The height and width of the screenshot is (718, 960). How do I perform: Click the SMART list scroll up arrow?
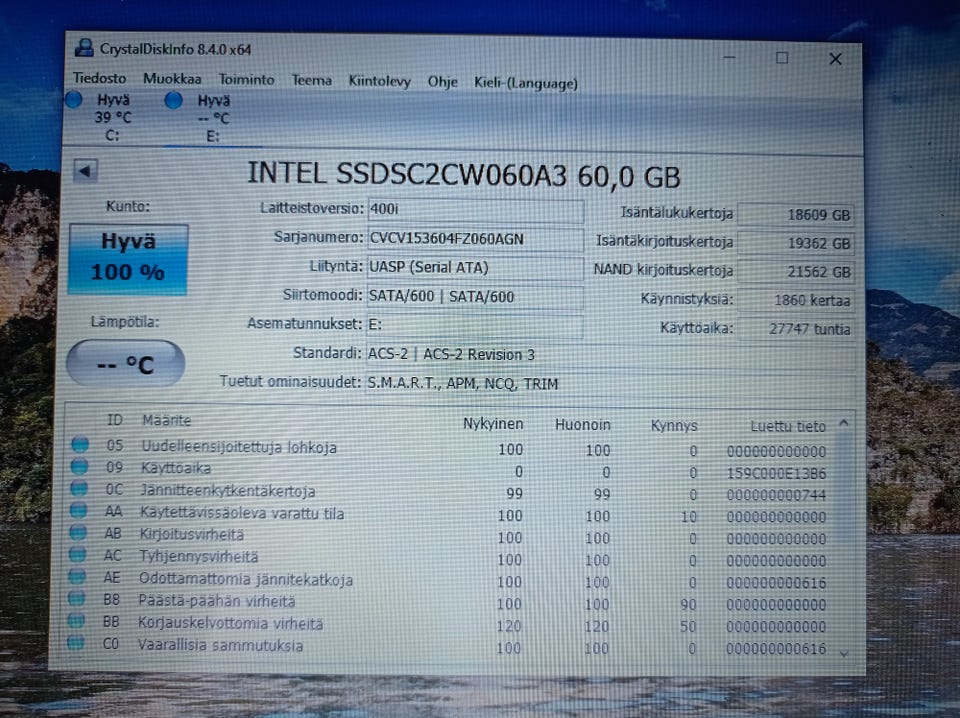pos(844,422)
